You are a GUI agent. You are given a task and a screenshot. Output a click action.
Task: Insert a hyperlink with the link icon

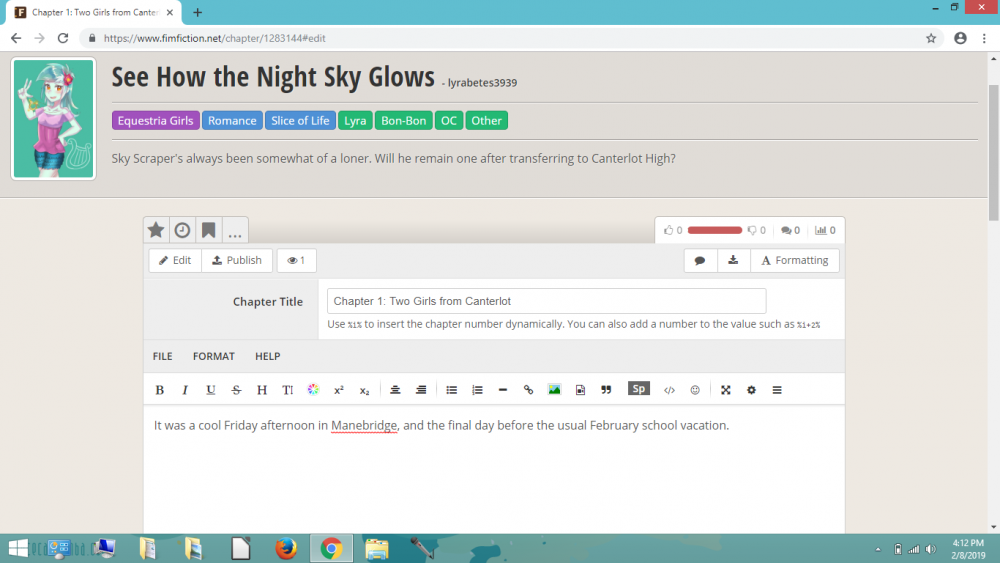click(x=529, y=390)
